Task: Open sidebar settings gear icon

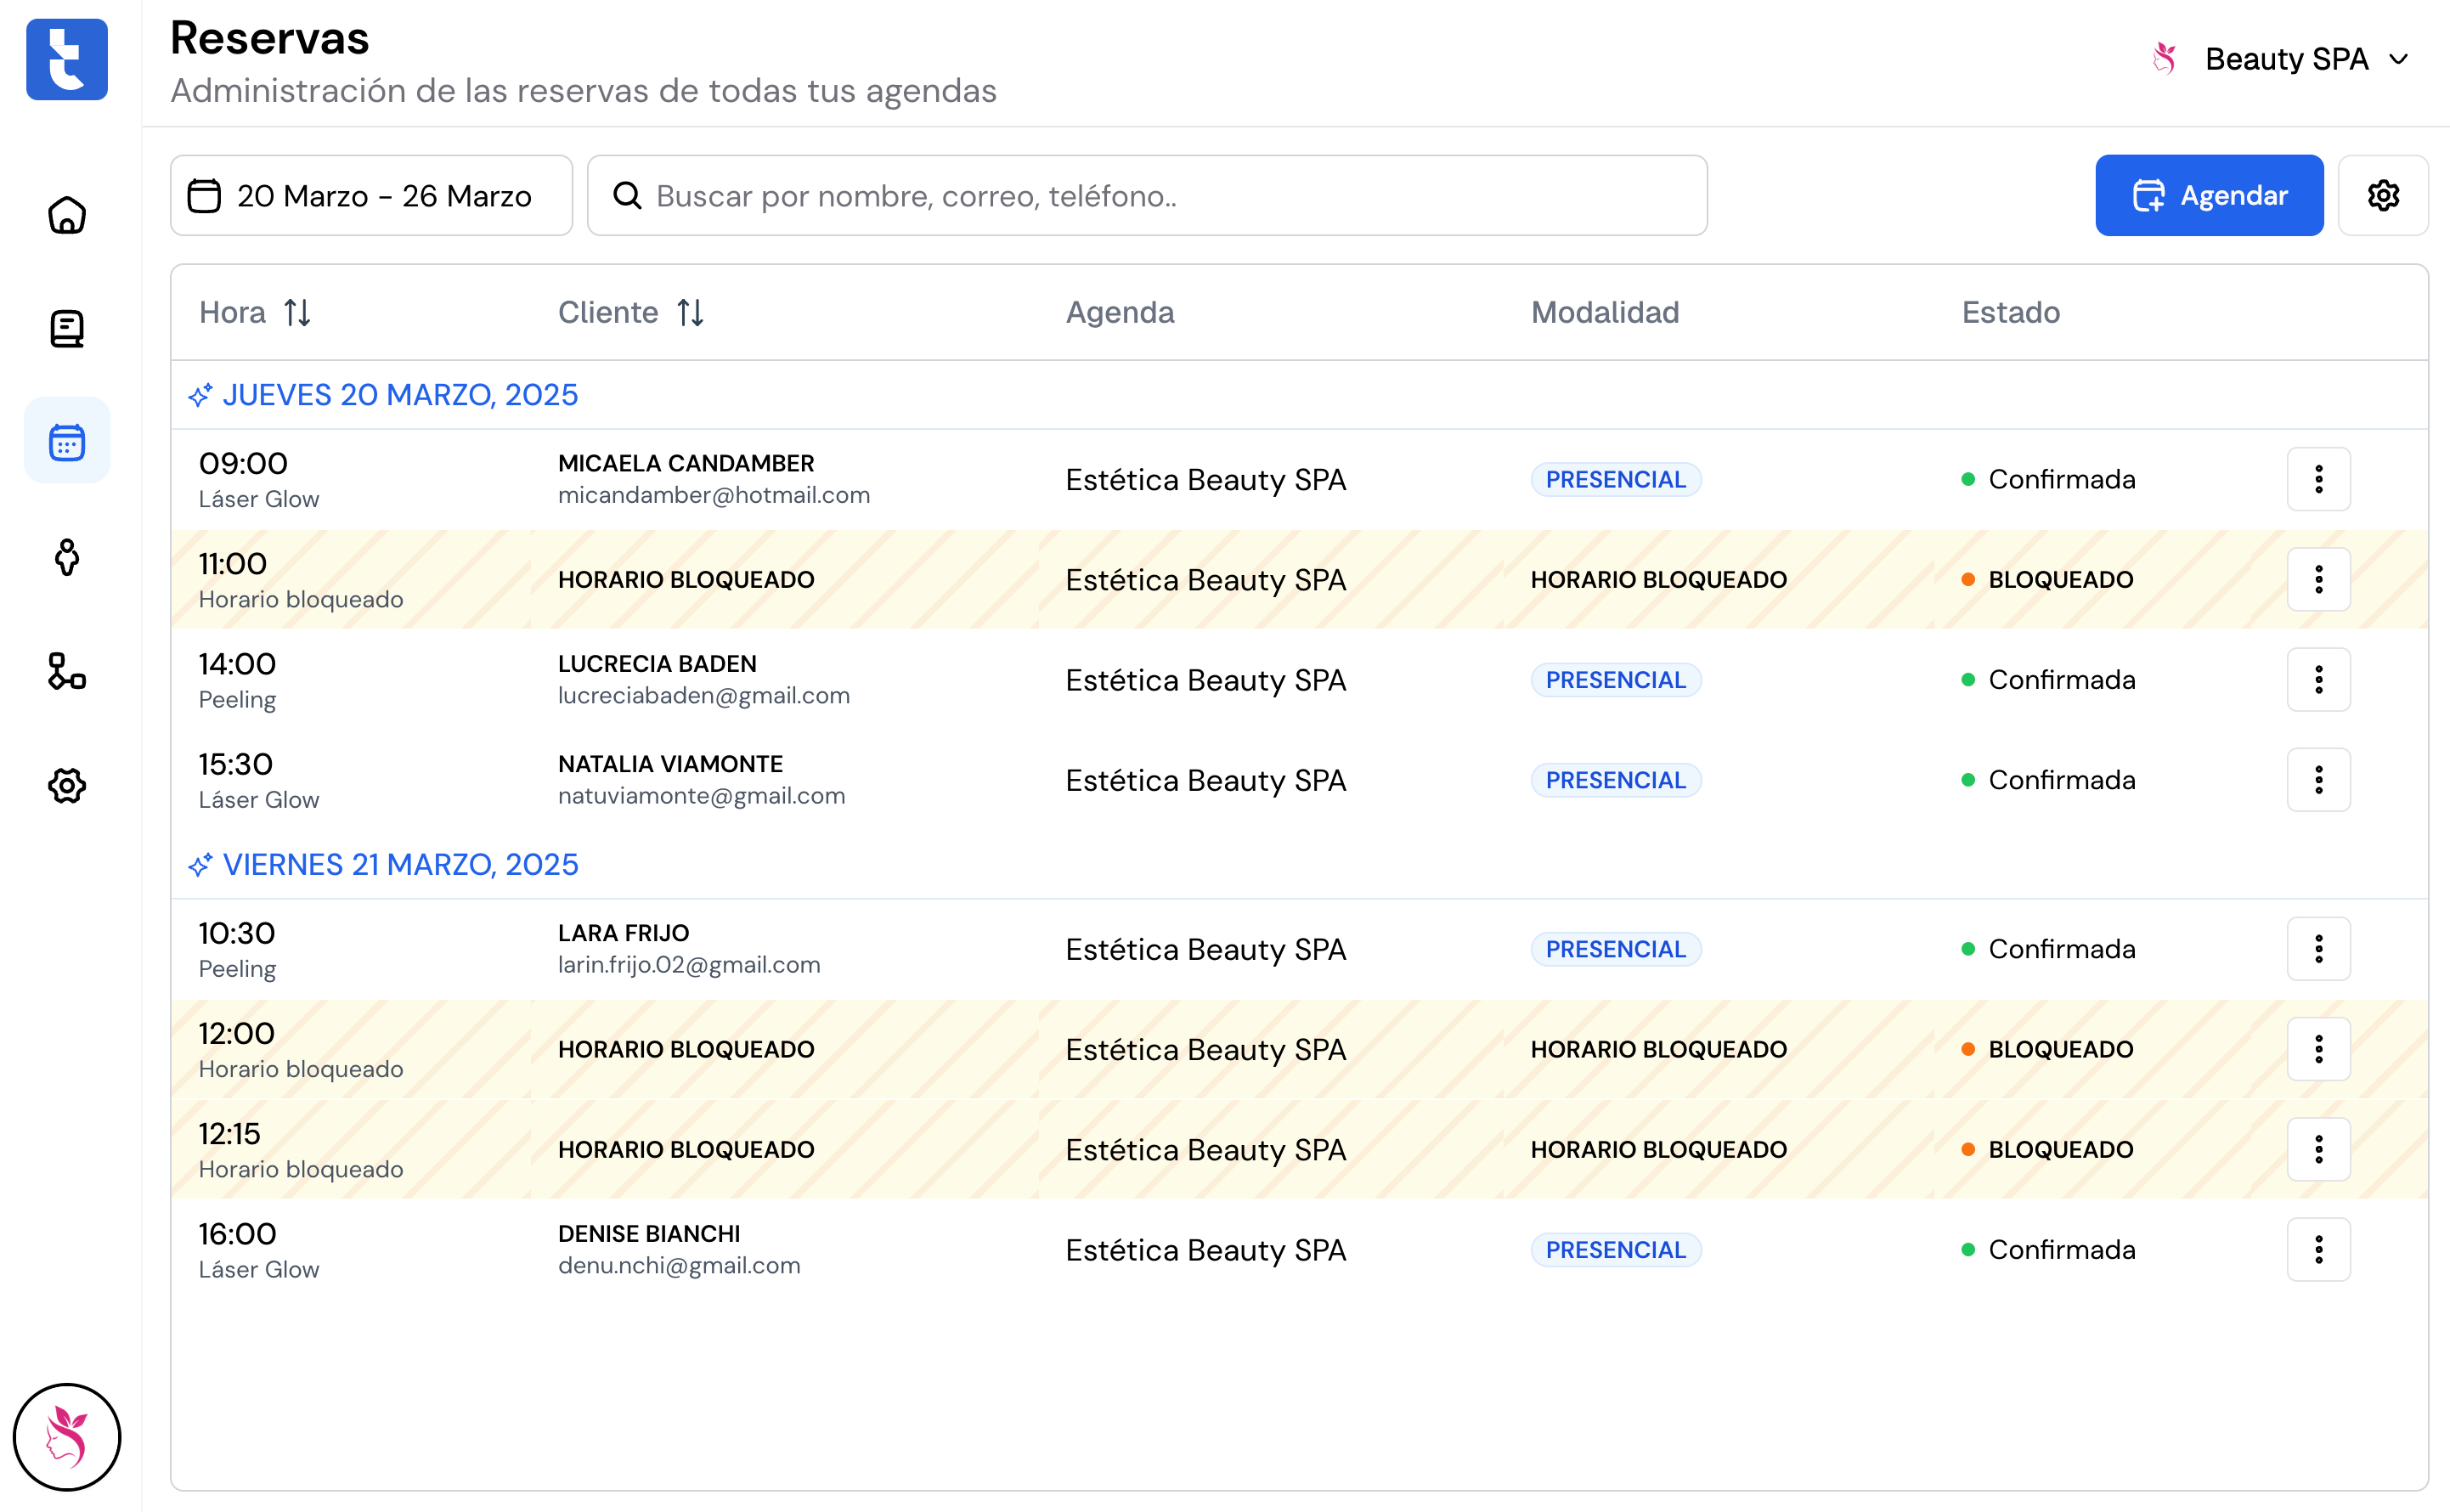Action: 67,786
